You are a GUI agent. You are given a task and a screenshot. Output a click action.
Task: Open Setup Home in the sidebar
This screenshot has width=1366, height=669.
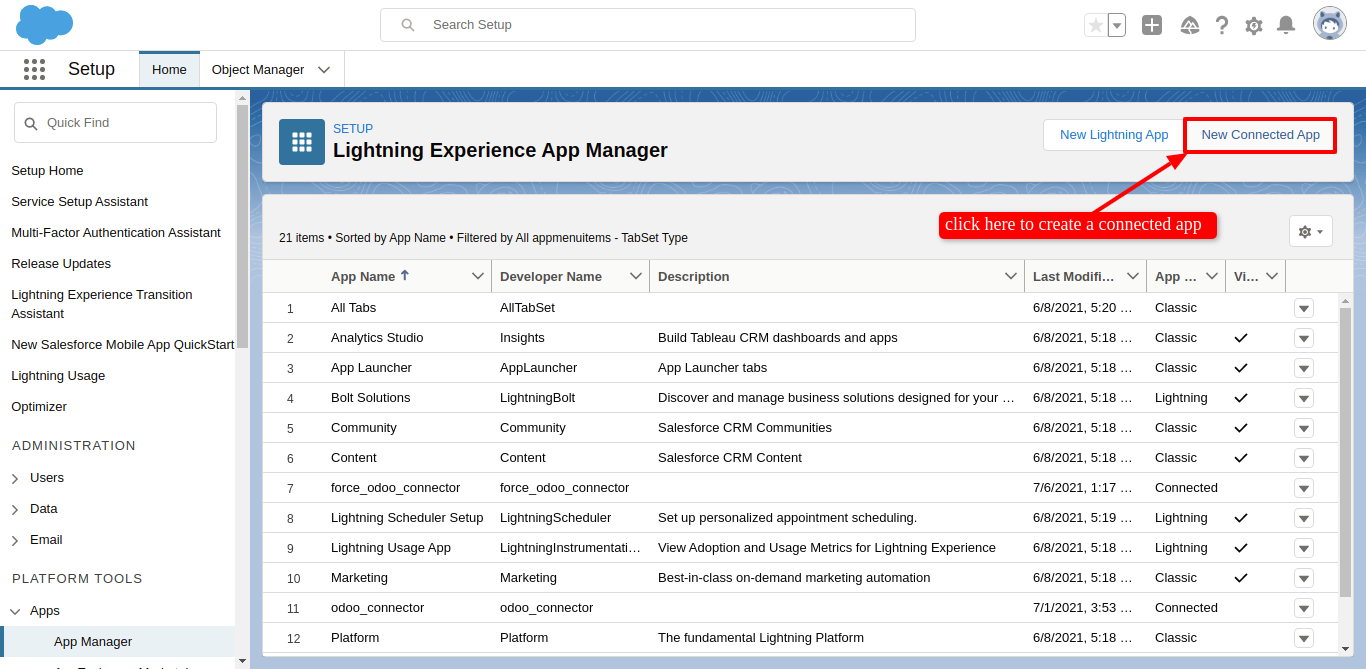[x=47, y=171]
